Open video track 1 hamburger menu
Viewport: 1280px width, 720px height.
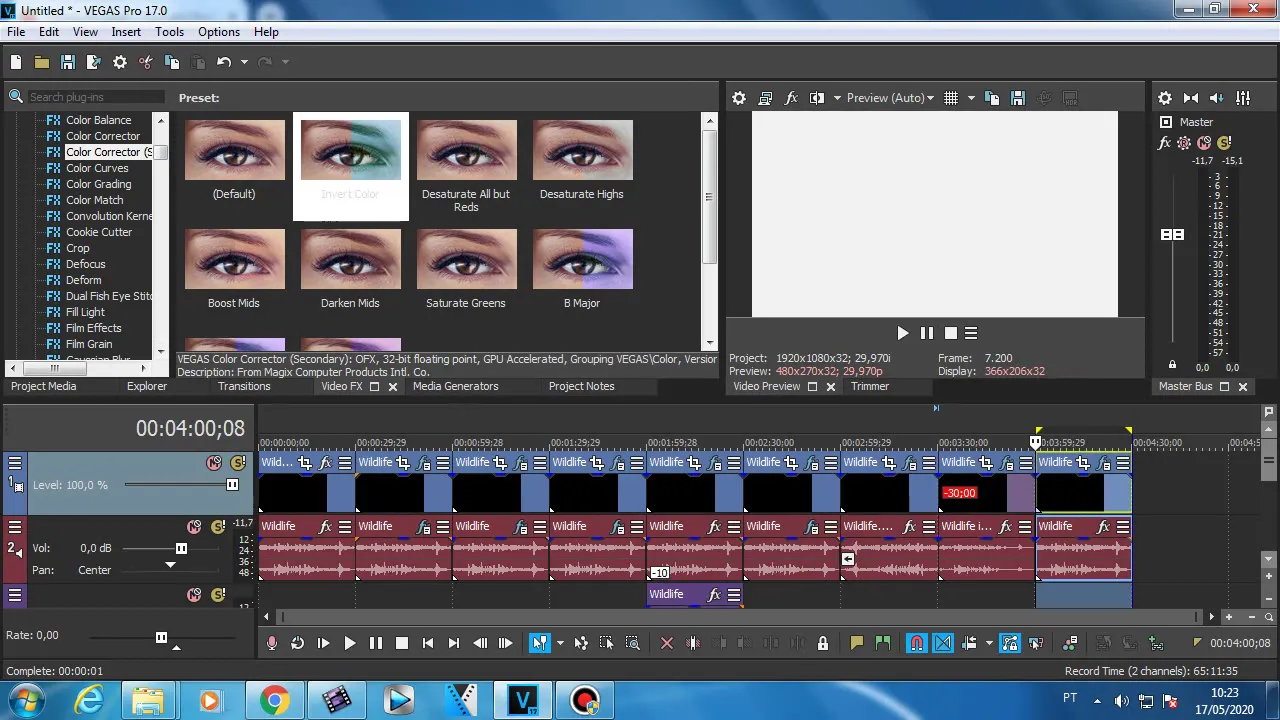[15, 463]
